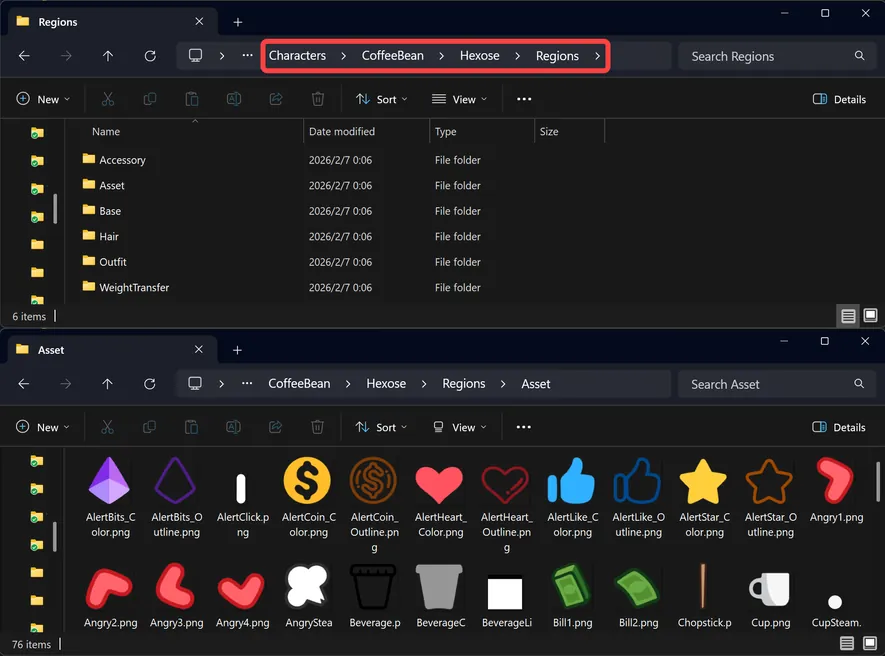Image resolution: width=885 pixels, height=656 pixels.
Task: Toggle the Details pane in Regions window
Action: [839, 99]
